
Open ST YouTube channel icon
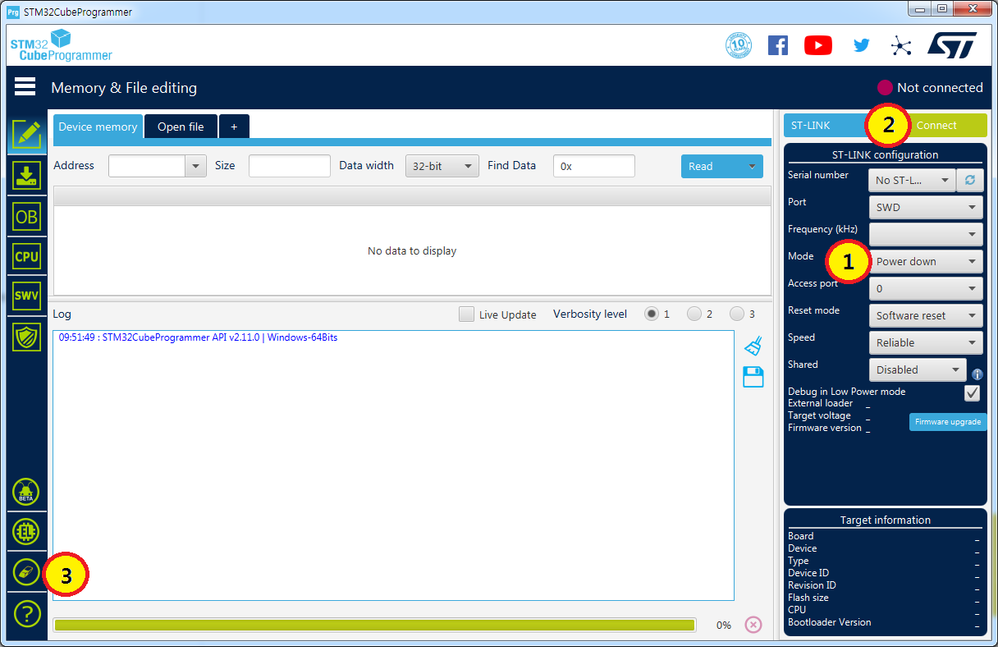818,45
